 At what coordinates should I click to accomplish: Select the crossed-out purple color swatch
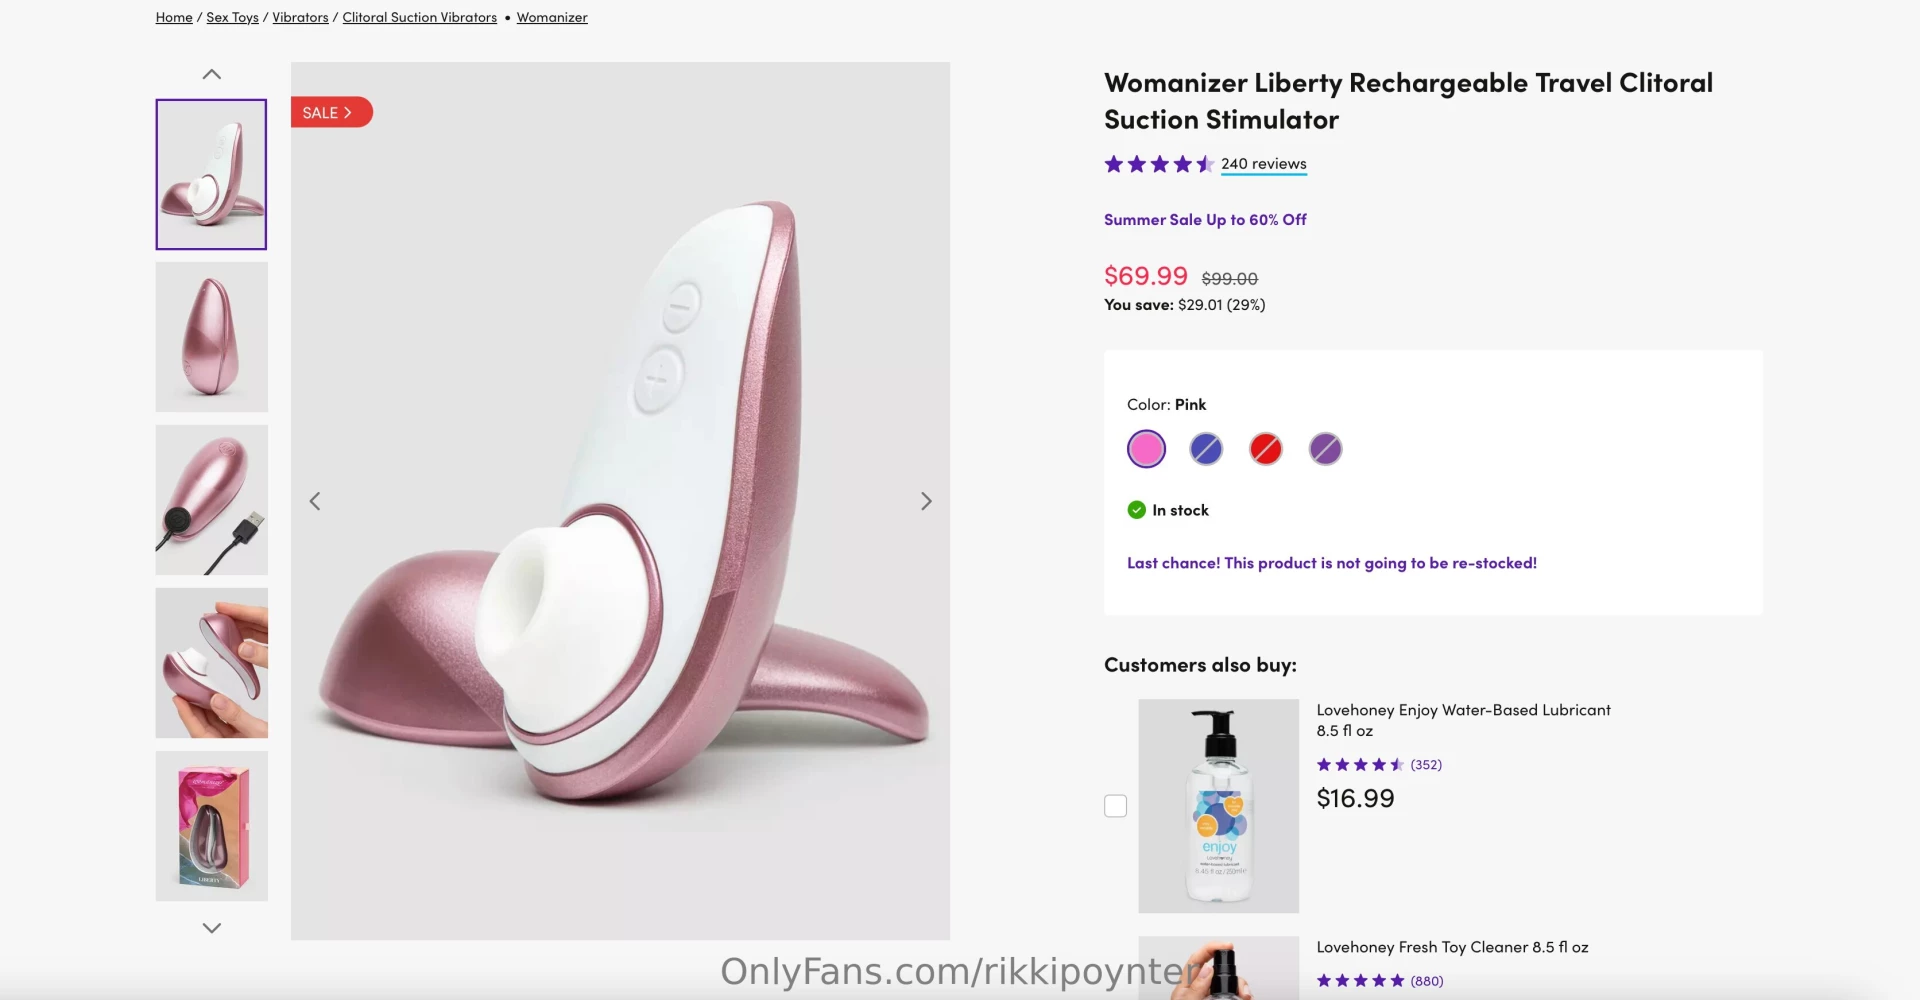(x=1325, y=449)
